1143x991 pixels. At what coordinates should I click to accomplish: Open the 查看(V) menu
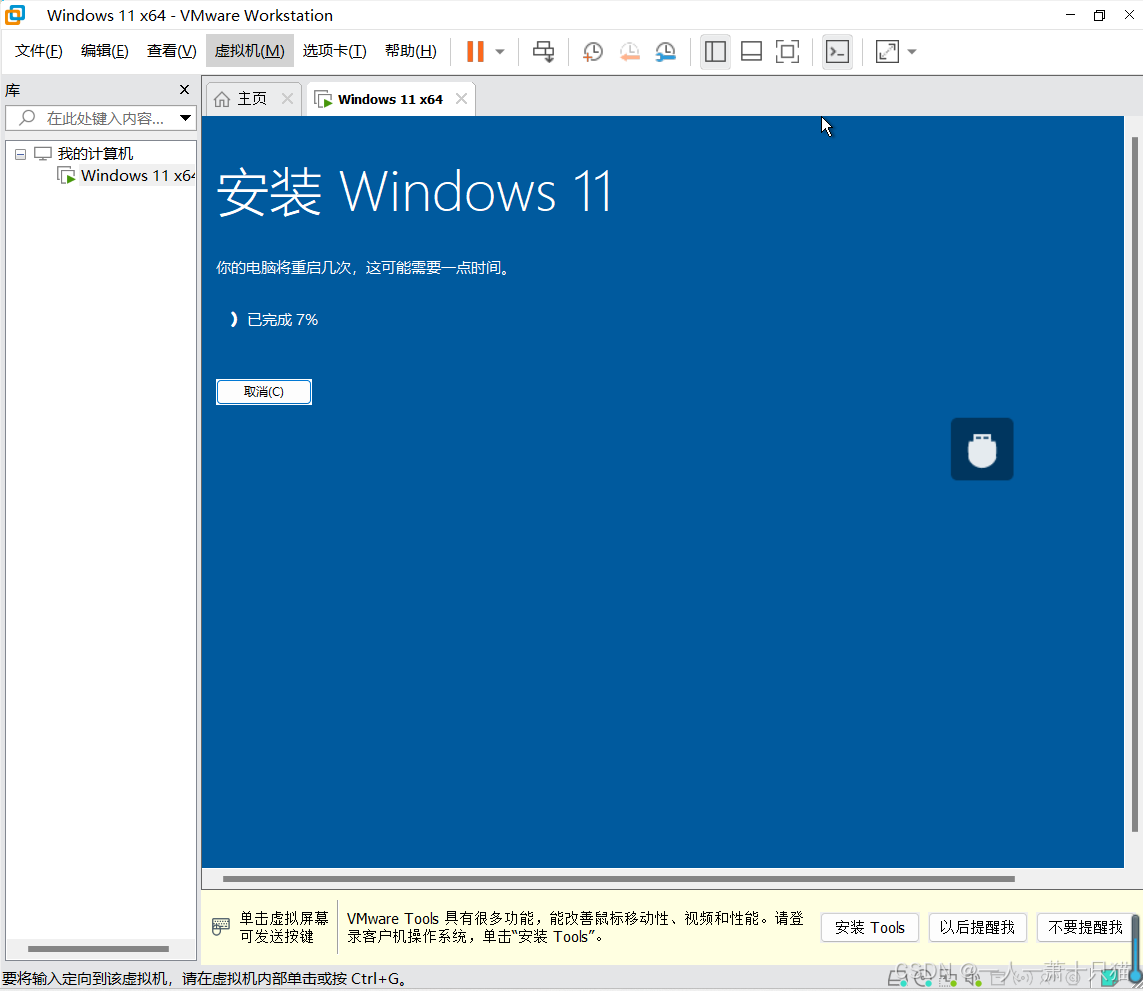171,51
